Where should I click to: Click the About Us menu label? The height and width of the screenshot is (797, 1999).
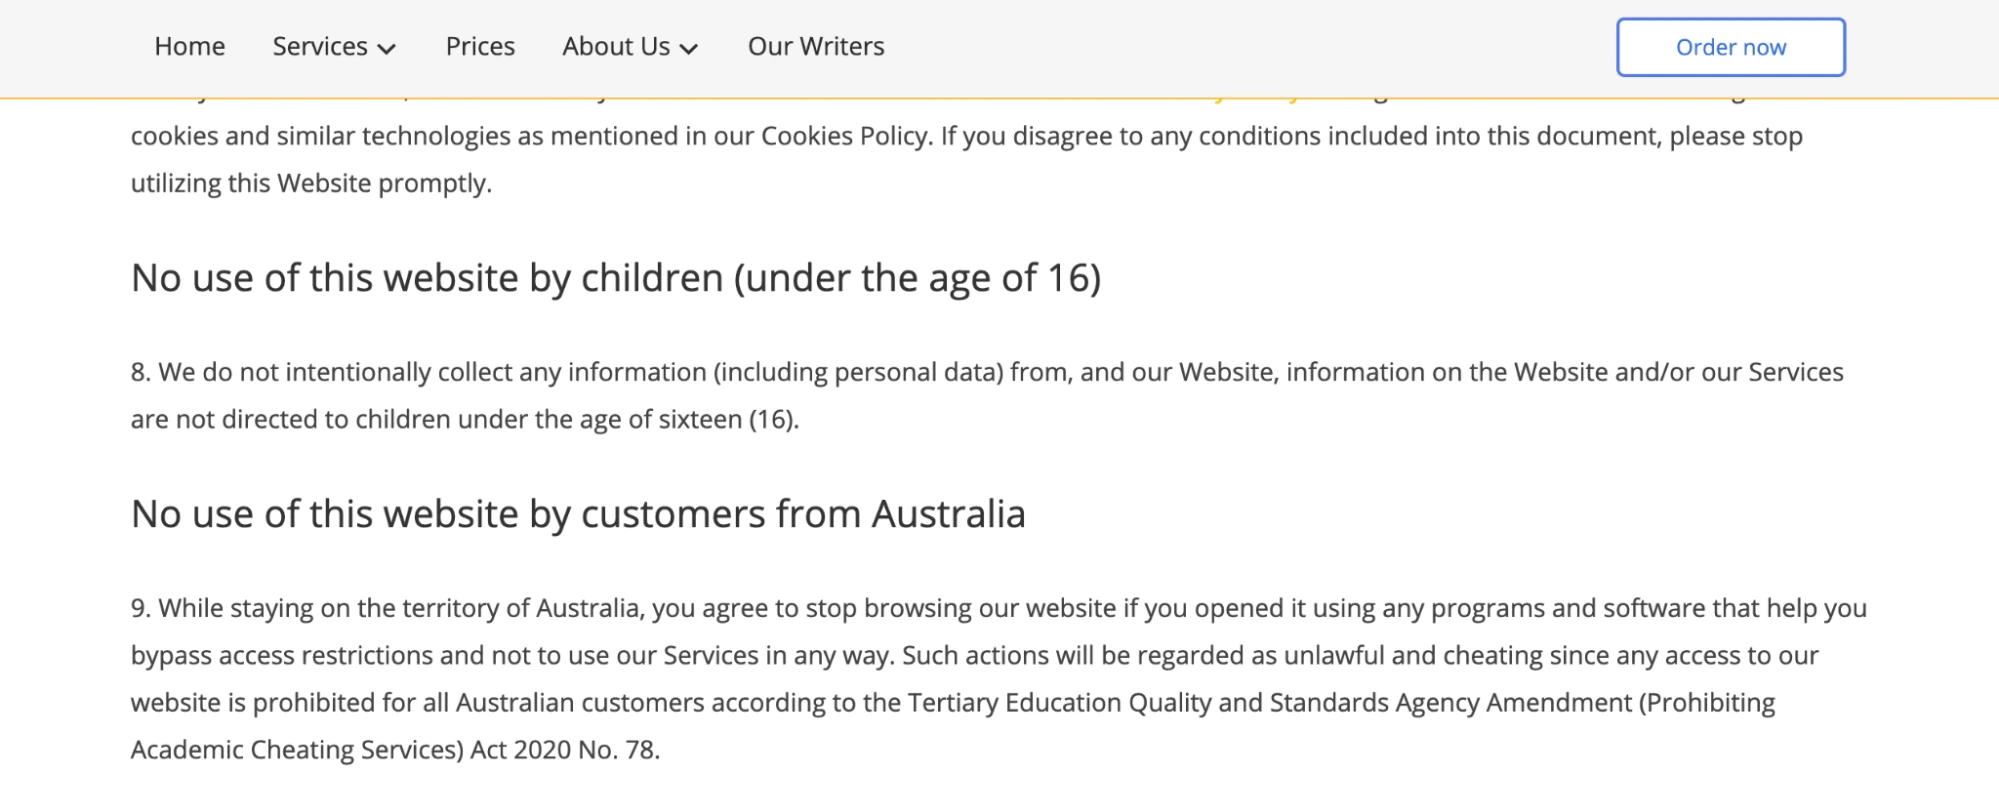point(616,47)
